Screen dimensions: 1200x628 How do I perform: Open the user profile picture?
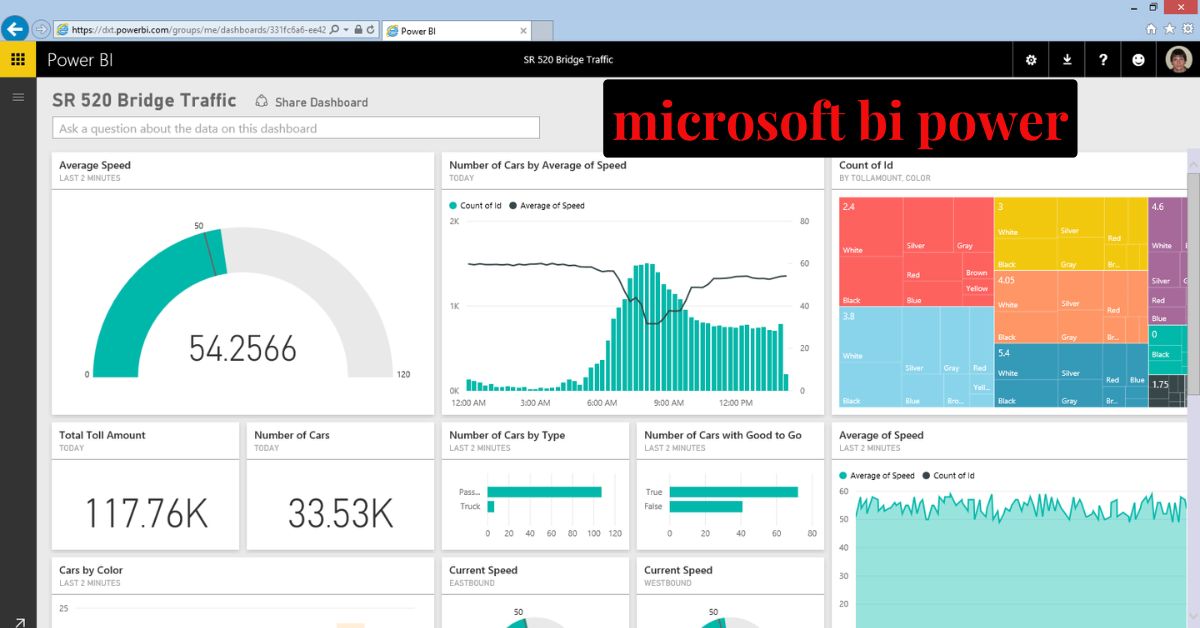[x=1179, y=60]
